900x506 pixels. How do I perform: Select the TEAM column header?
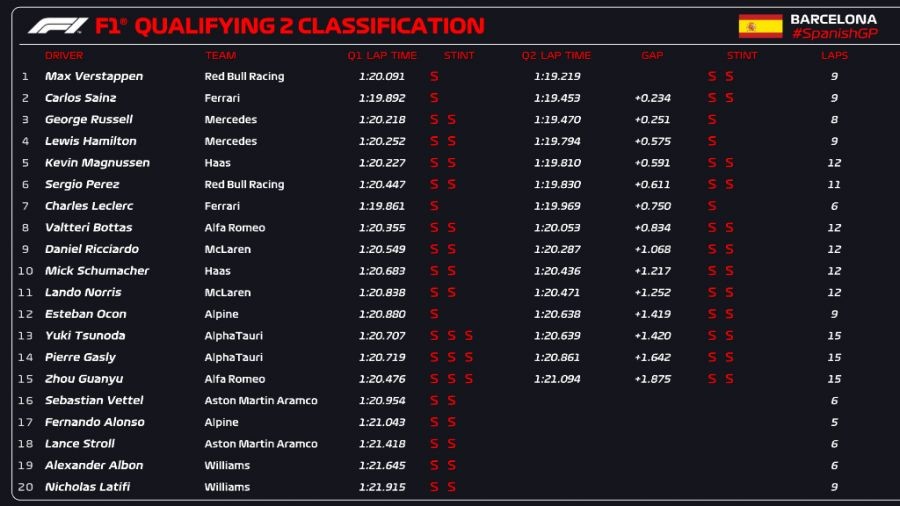point(220,55)
